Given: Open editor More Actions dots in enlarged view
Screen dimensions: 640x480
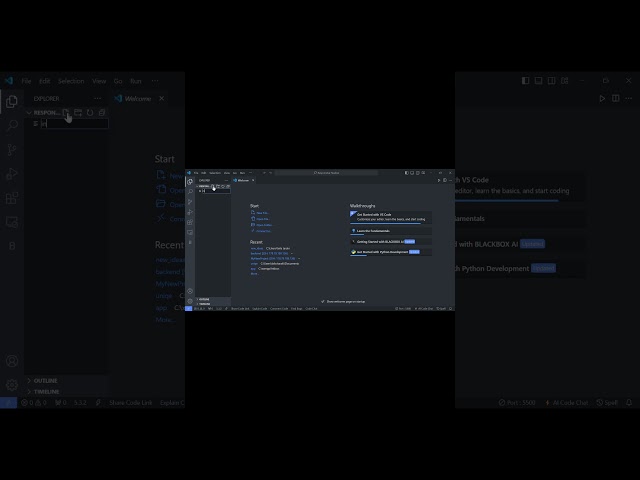Looking at the screenshot, I should coord(629,98).
